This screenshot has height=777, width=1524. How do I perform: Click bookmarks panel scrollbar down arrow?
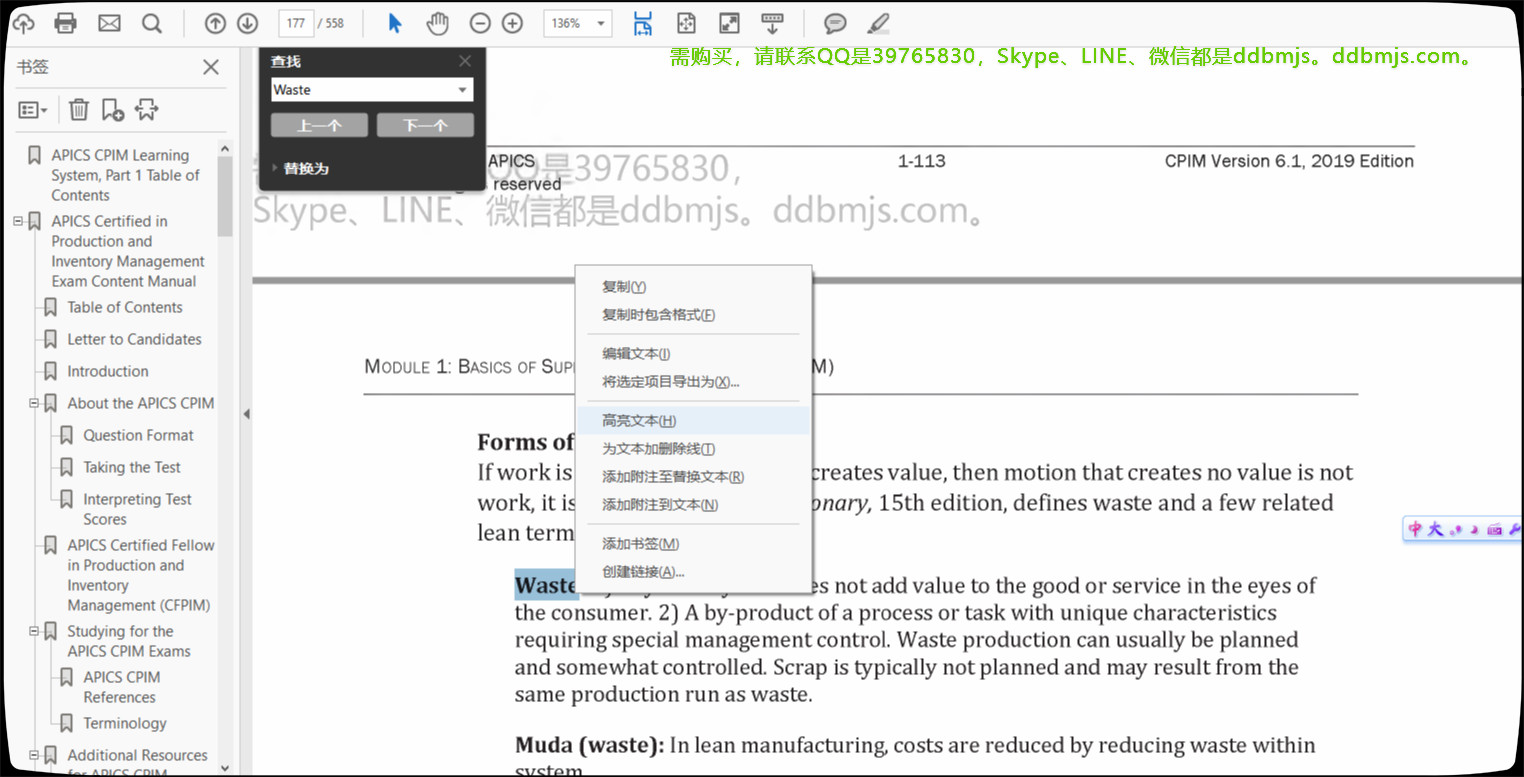pyautogui.click(x=225, y=768)
